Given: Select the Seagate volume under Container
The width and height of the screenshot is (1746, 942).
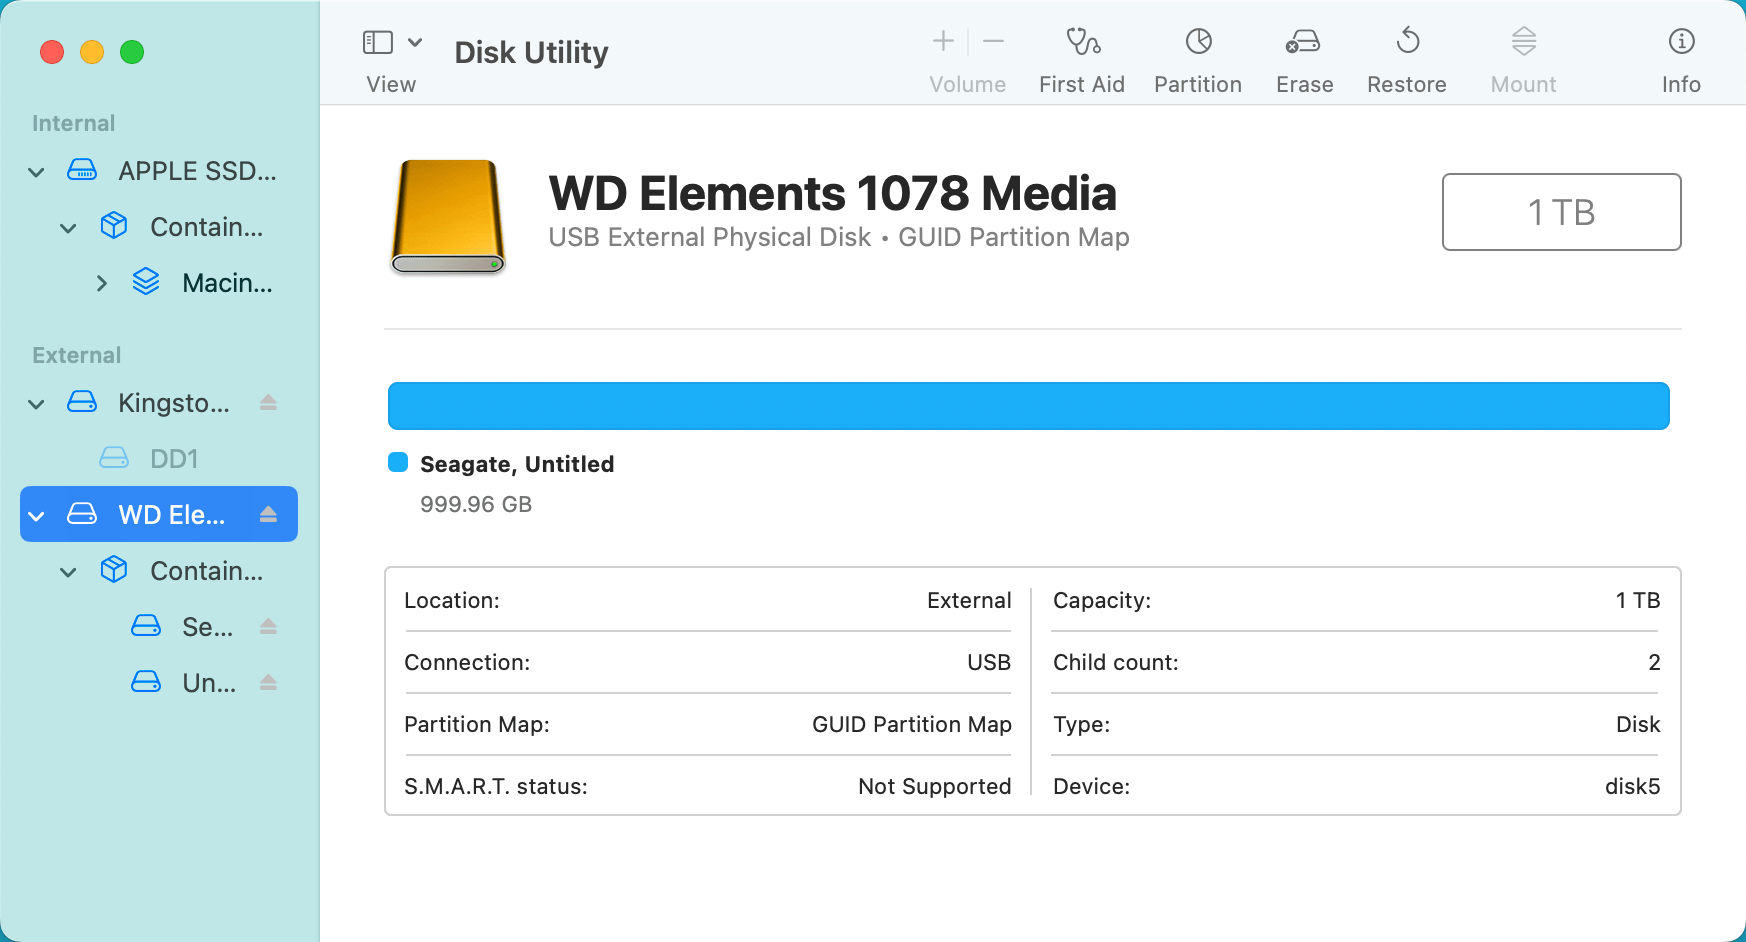Looking at the screenshot, I should coord(207,626).
